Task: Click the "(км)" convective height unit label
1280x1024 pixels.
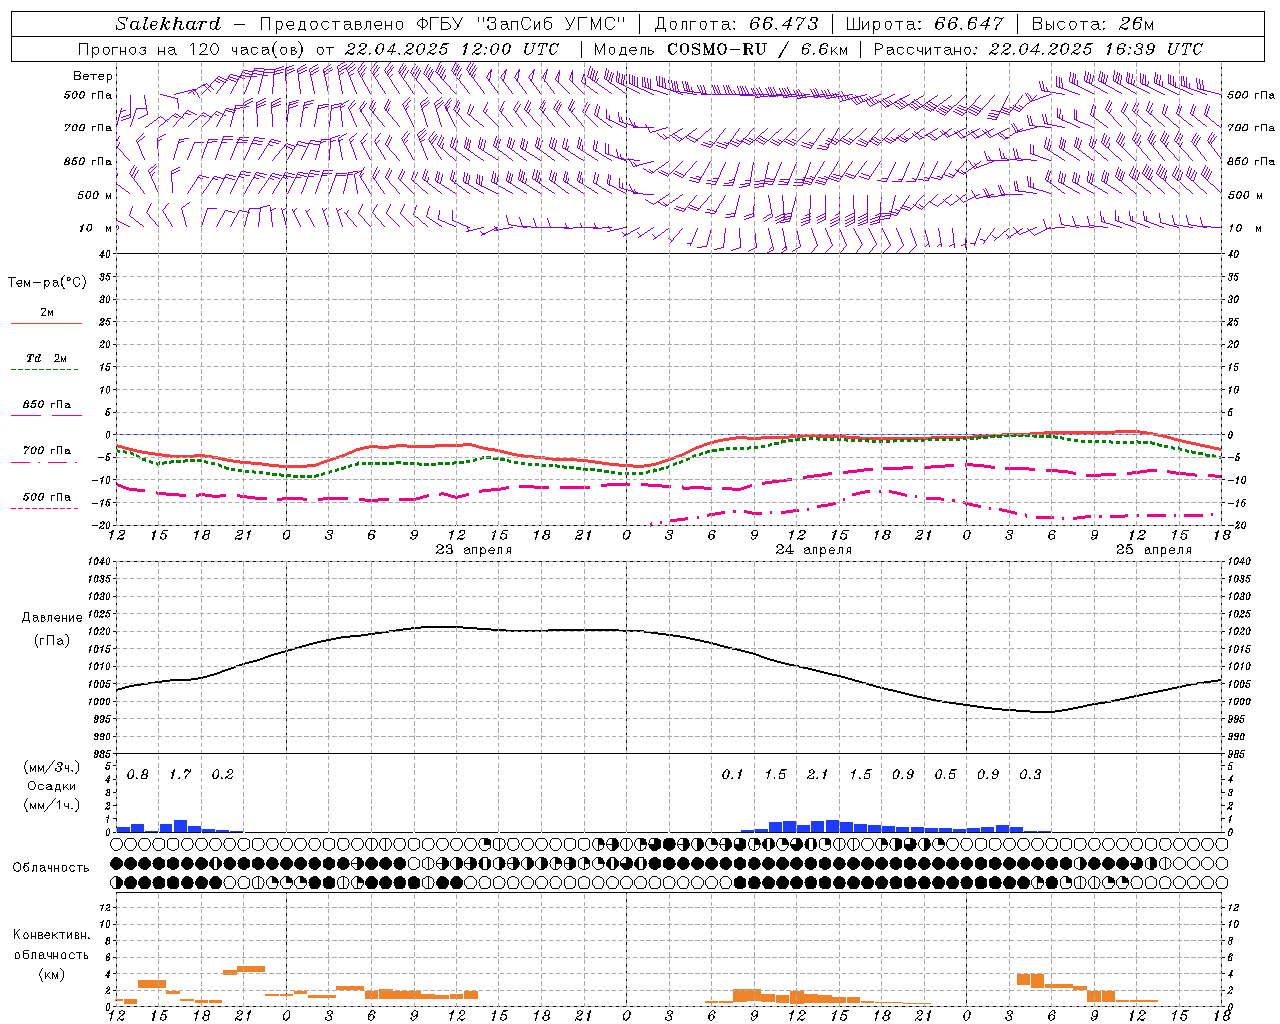Action: [x=51, y=975]
